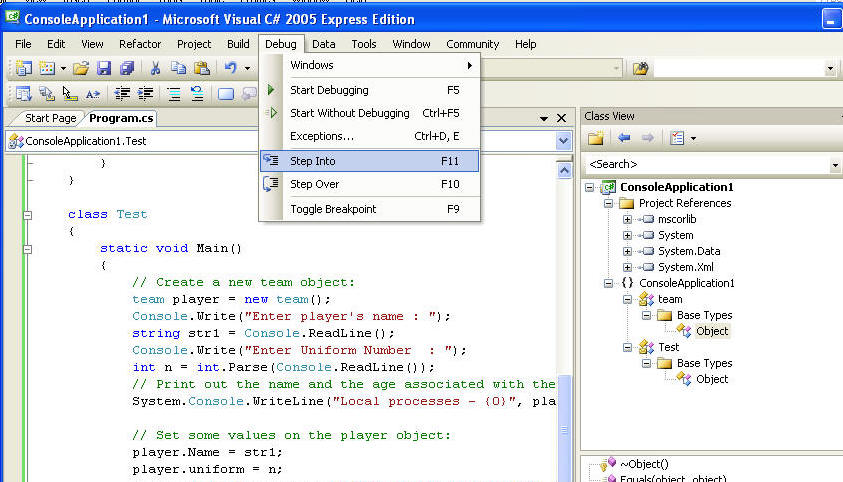
Task: Select Toggle Breakpoint menu entry
Action: 333,209
